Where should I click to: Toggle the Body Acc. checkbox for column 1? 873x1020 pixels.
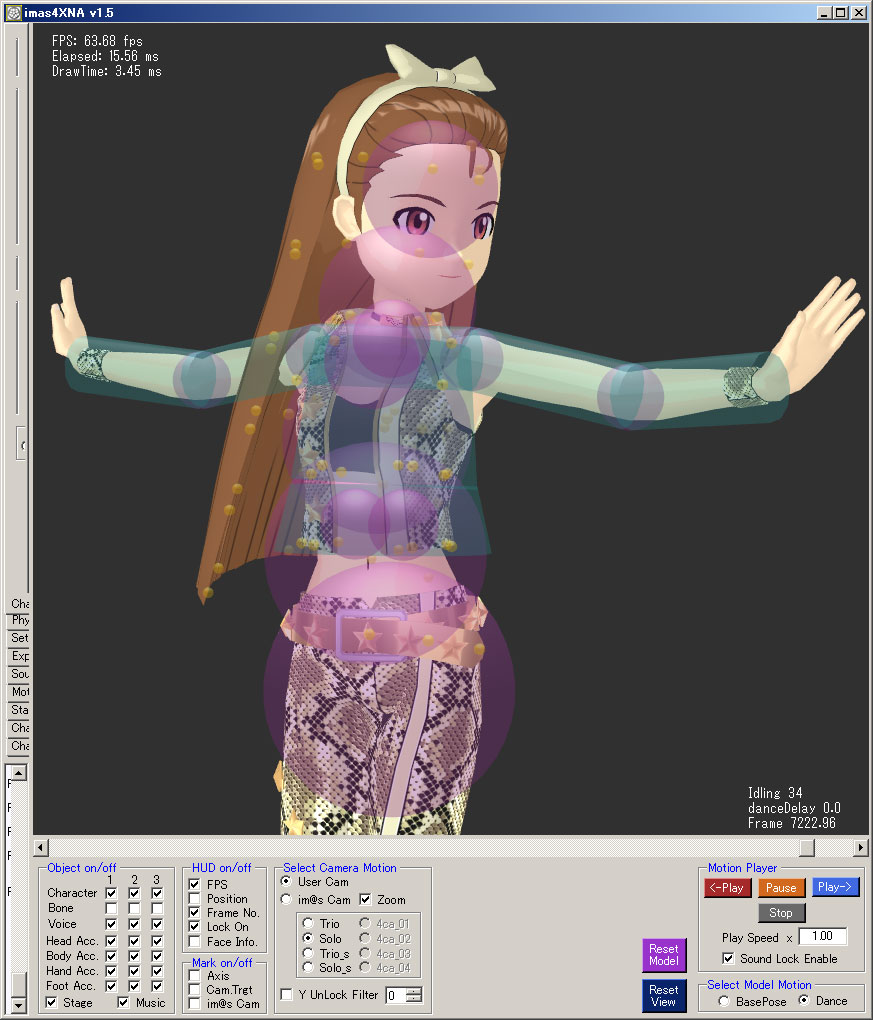pyautogui.click(x=111, y=956)
